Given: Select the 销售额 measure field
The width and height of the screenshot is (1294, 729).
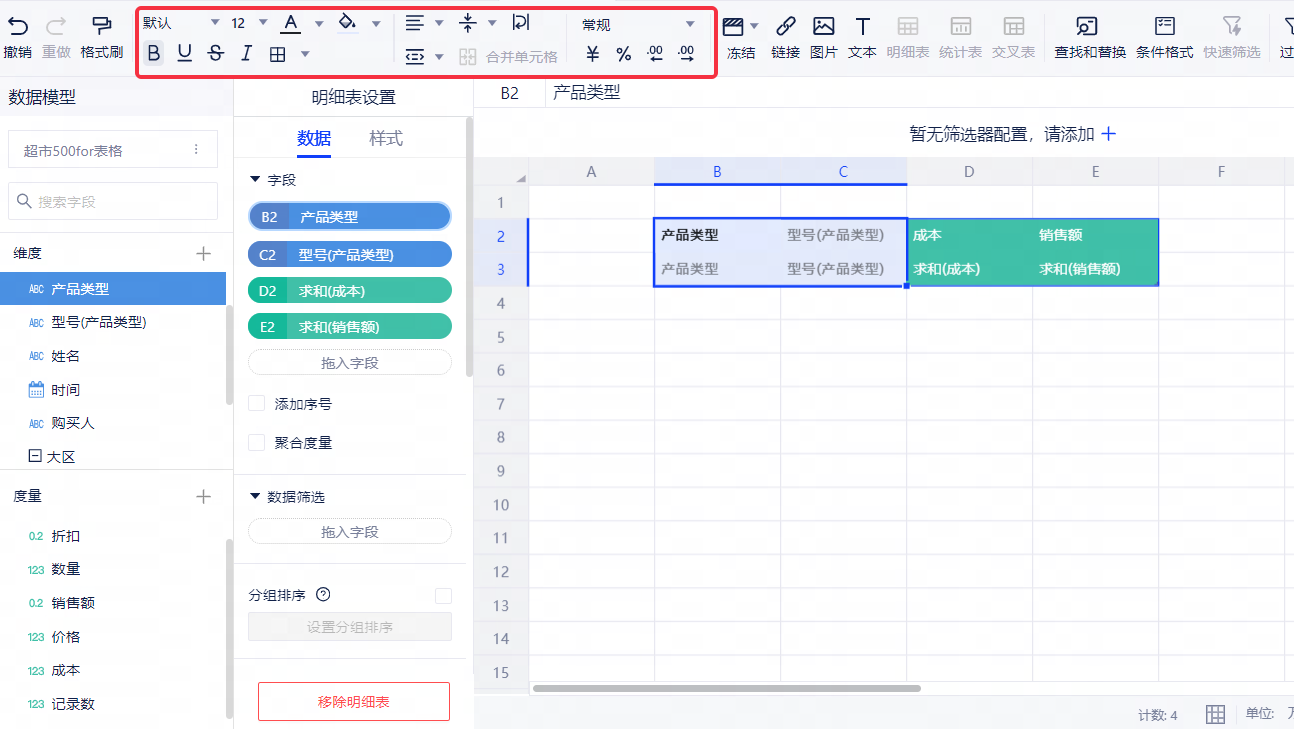Looking at the screenshot, I should (x=73, y=603).
